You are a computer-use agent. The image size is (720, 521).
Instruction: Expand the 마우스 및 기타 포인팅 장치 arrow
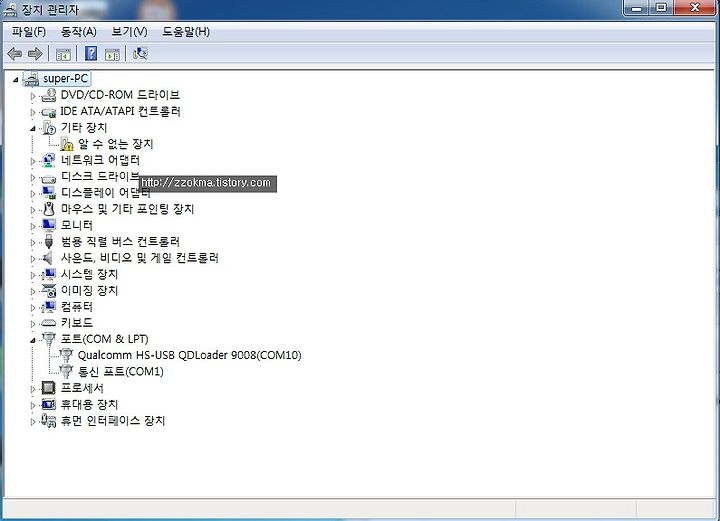[33, 210]
